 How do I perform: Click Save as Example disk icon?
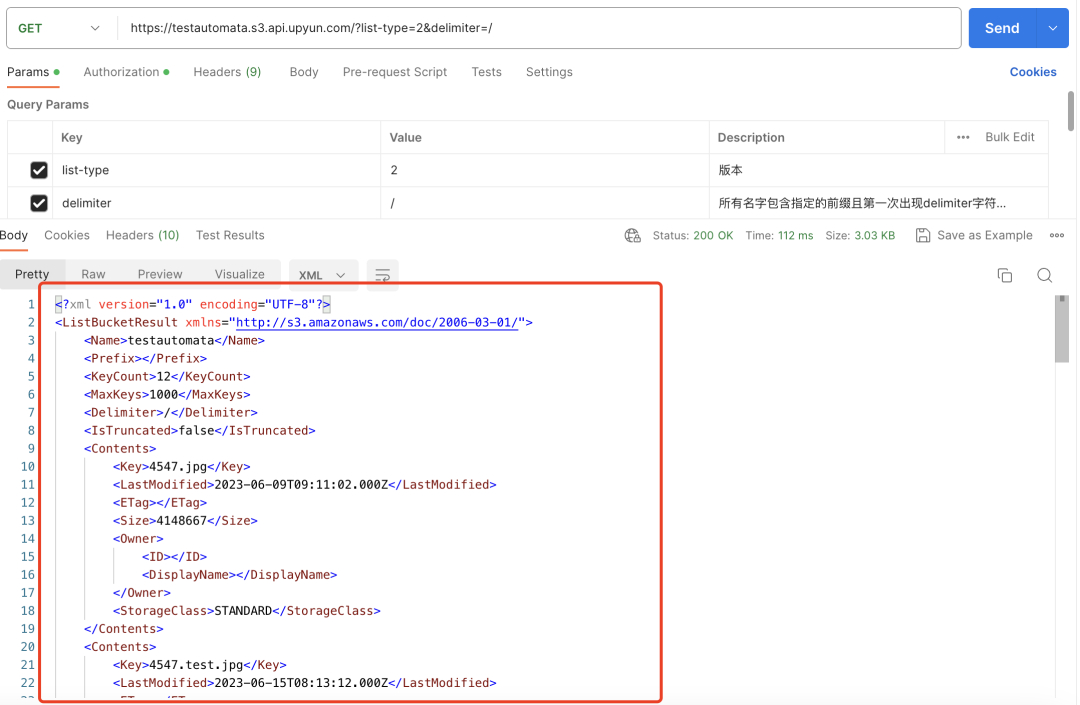click(922, 235)
